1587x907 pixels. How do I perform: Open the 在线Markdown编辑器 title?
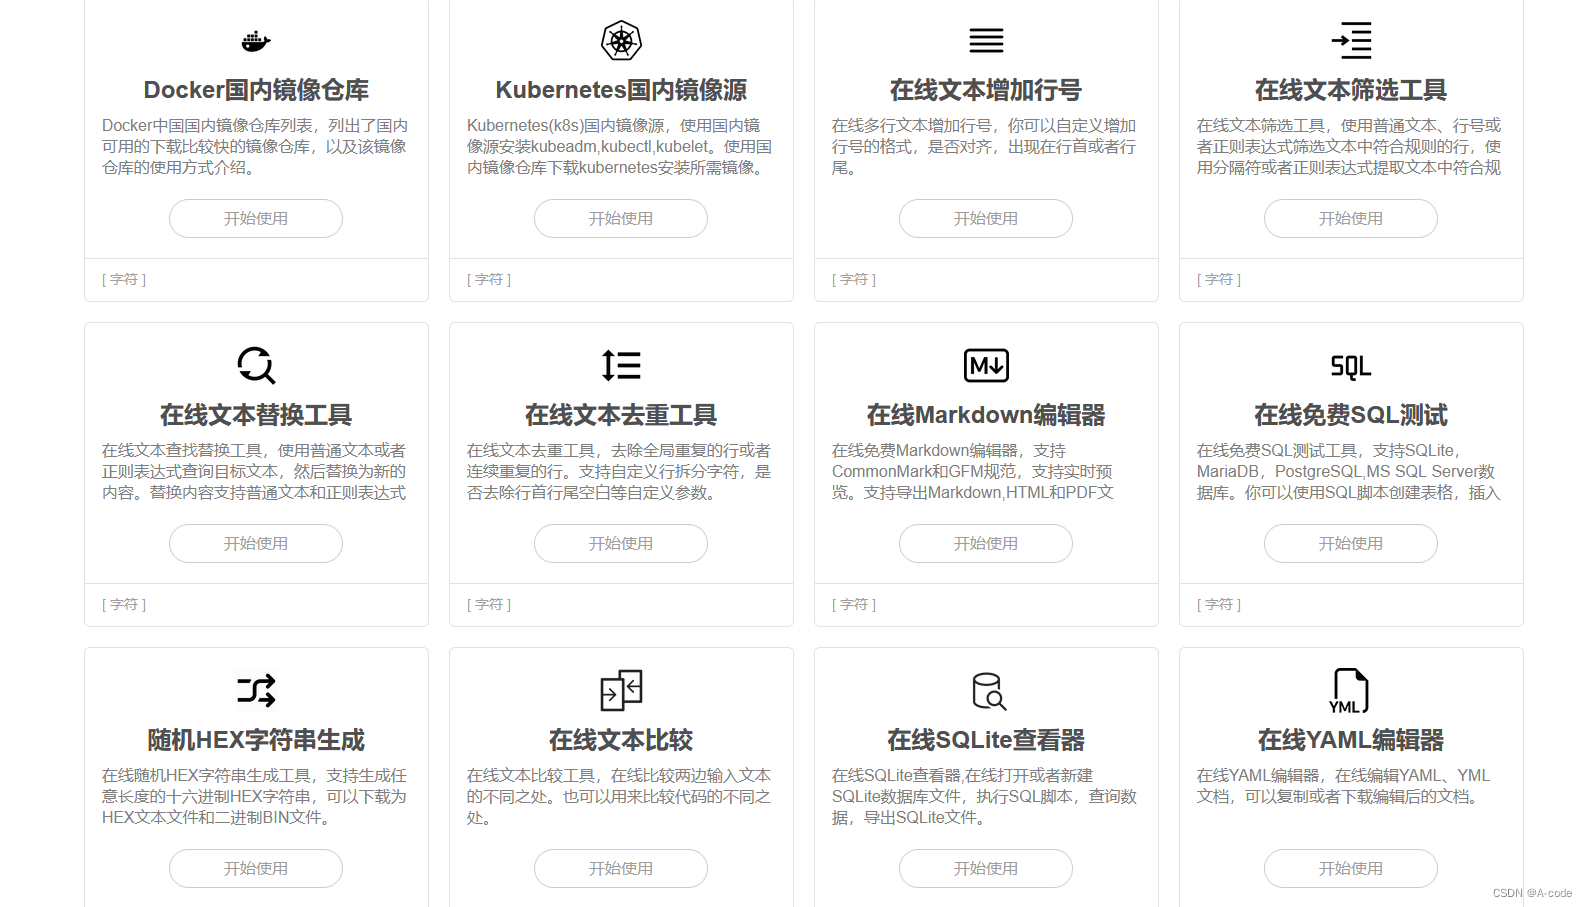point(986,415)
